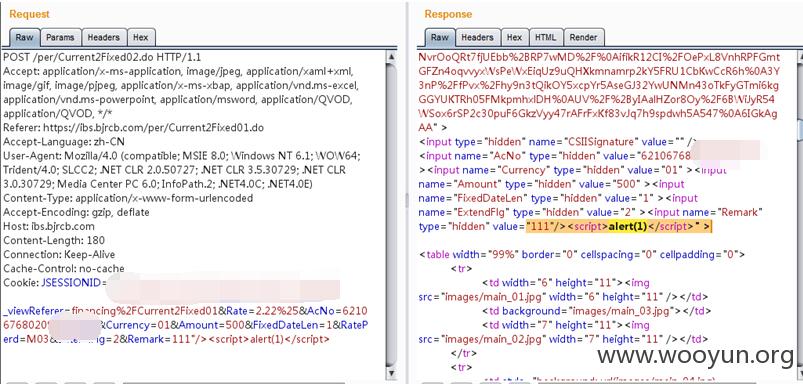Switch to the Request Hex tab
Screen dimensions: 803x384
click(x=141, y=37)
